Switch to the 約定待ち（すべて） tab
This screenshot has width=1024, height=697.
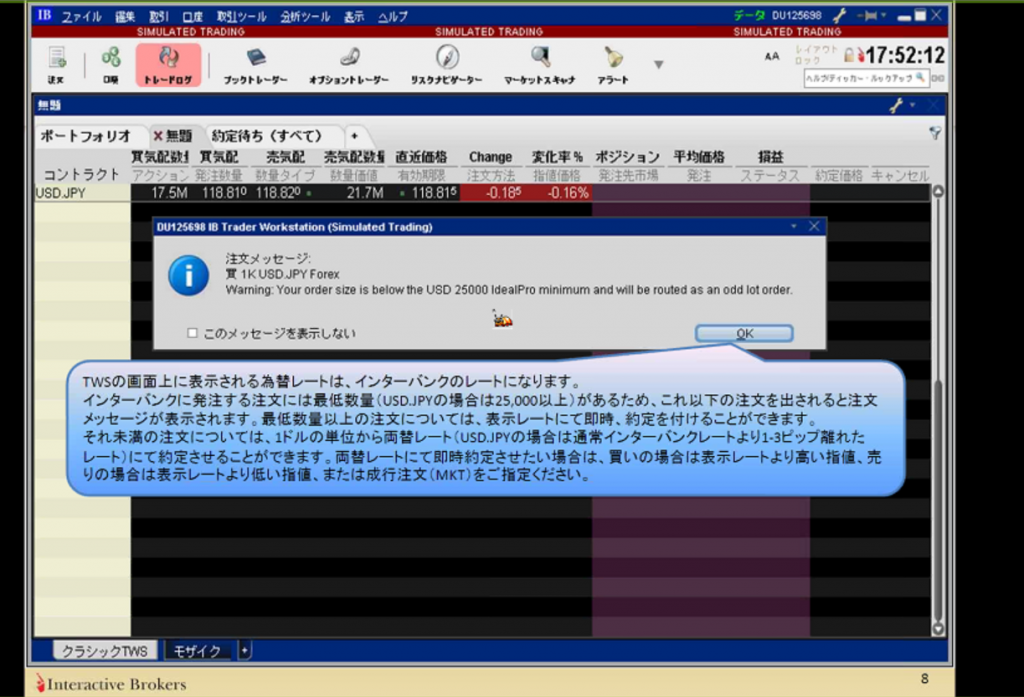pos(268,136)
